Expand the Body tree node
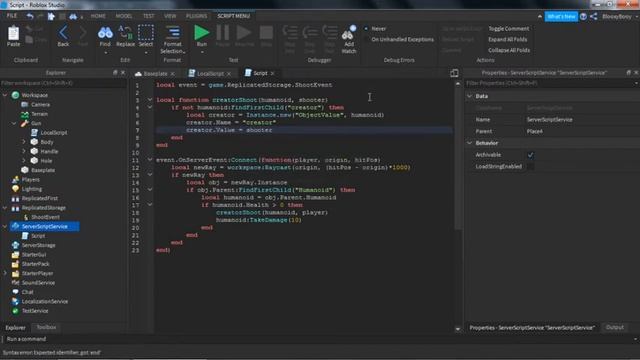Image resolution: width=640 pixels, height=360 pixels. point(24,142)
